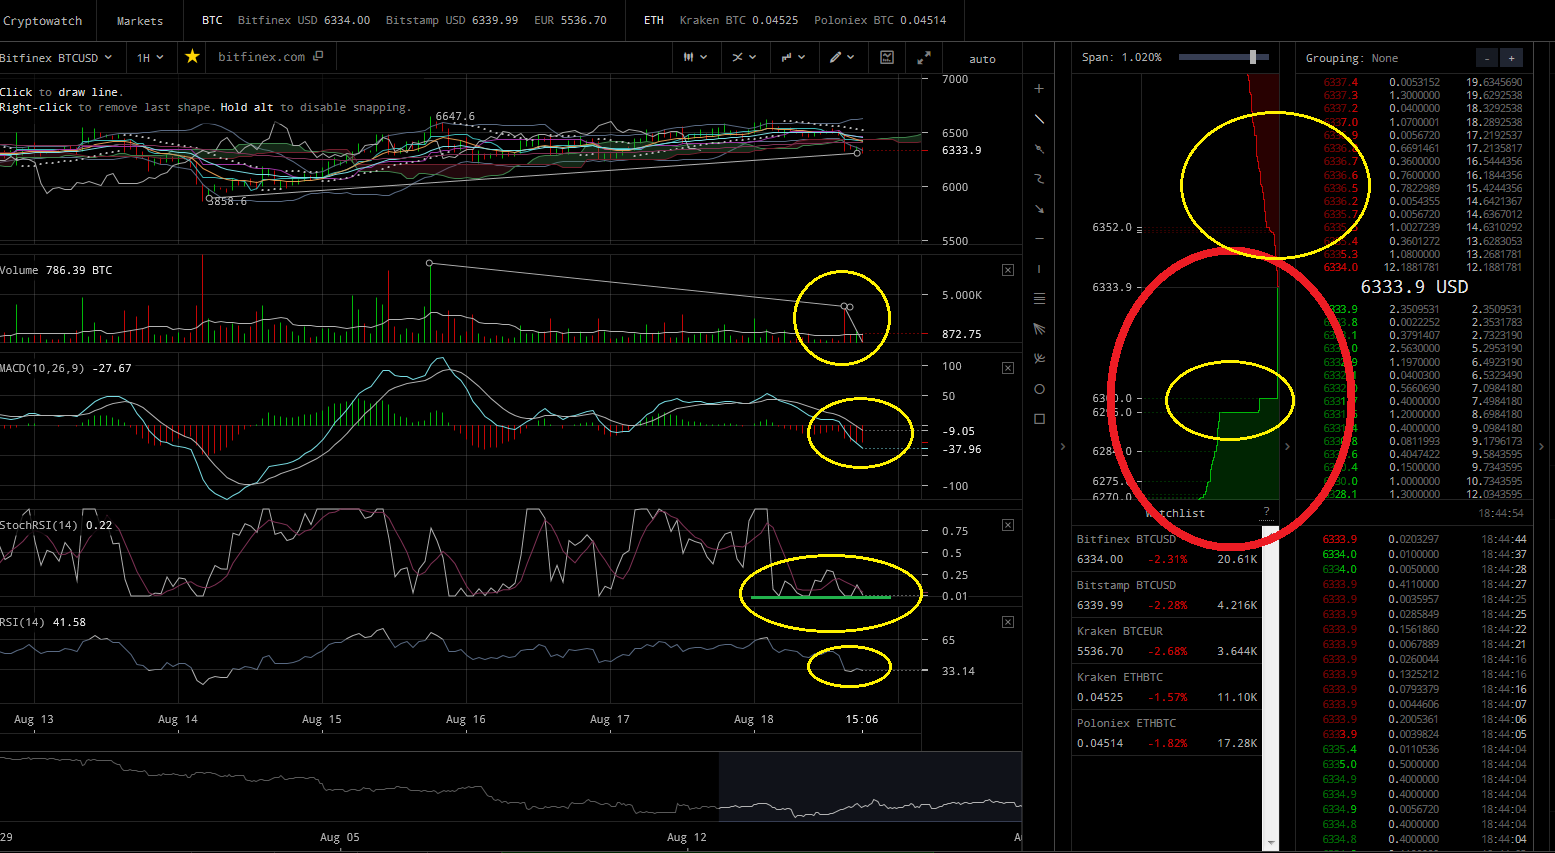Click the watchlist vertical scrollbar
Screen dimensions: 1555x853
[x=1270, y=688]
